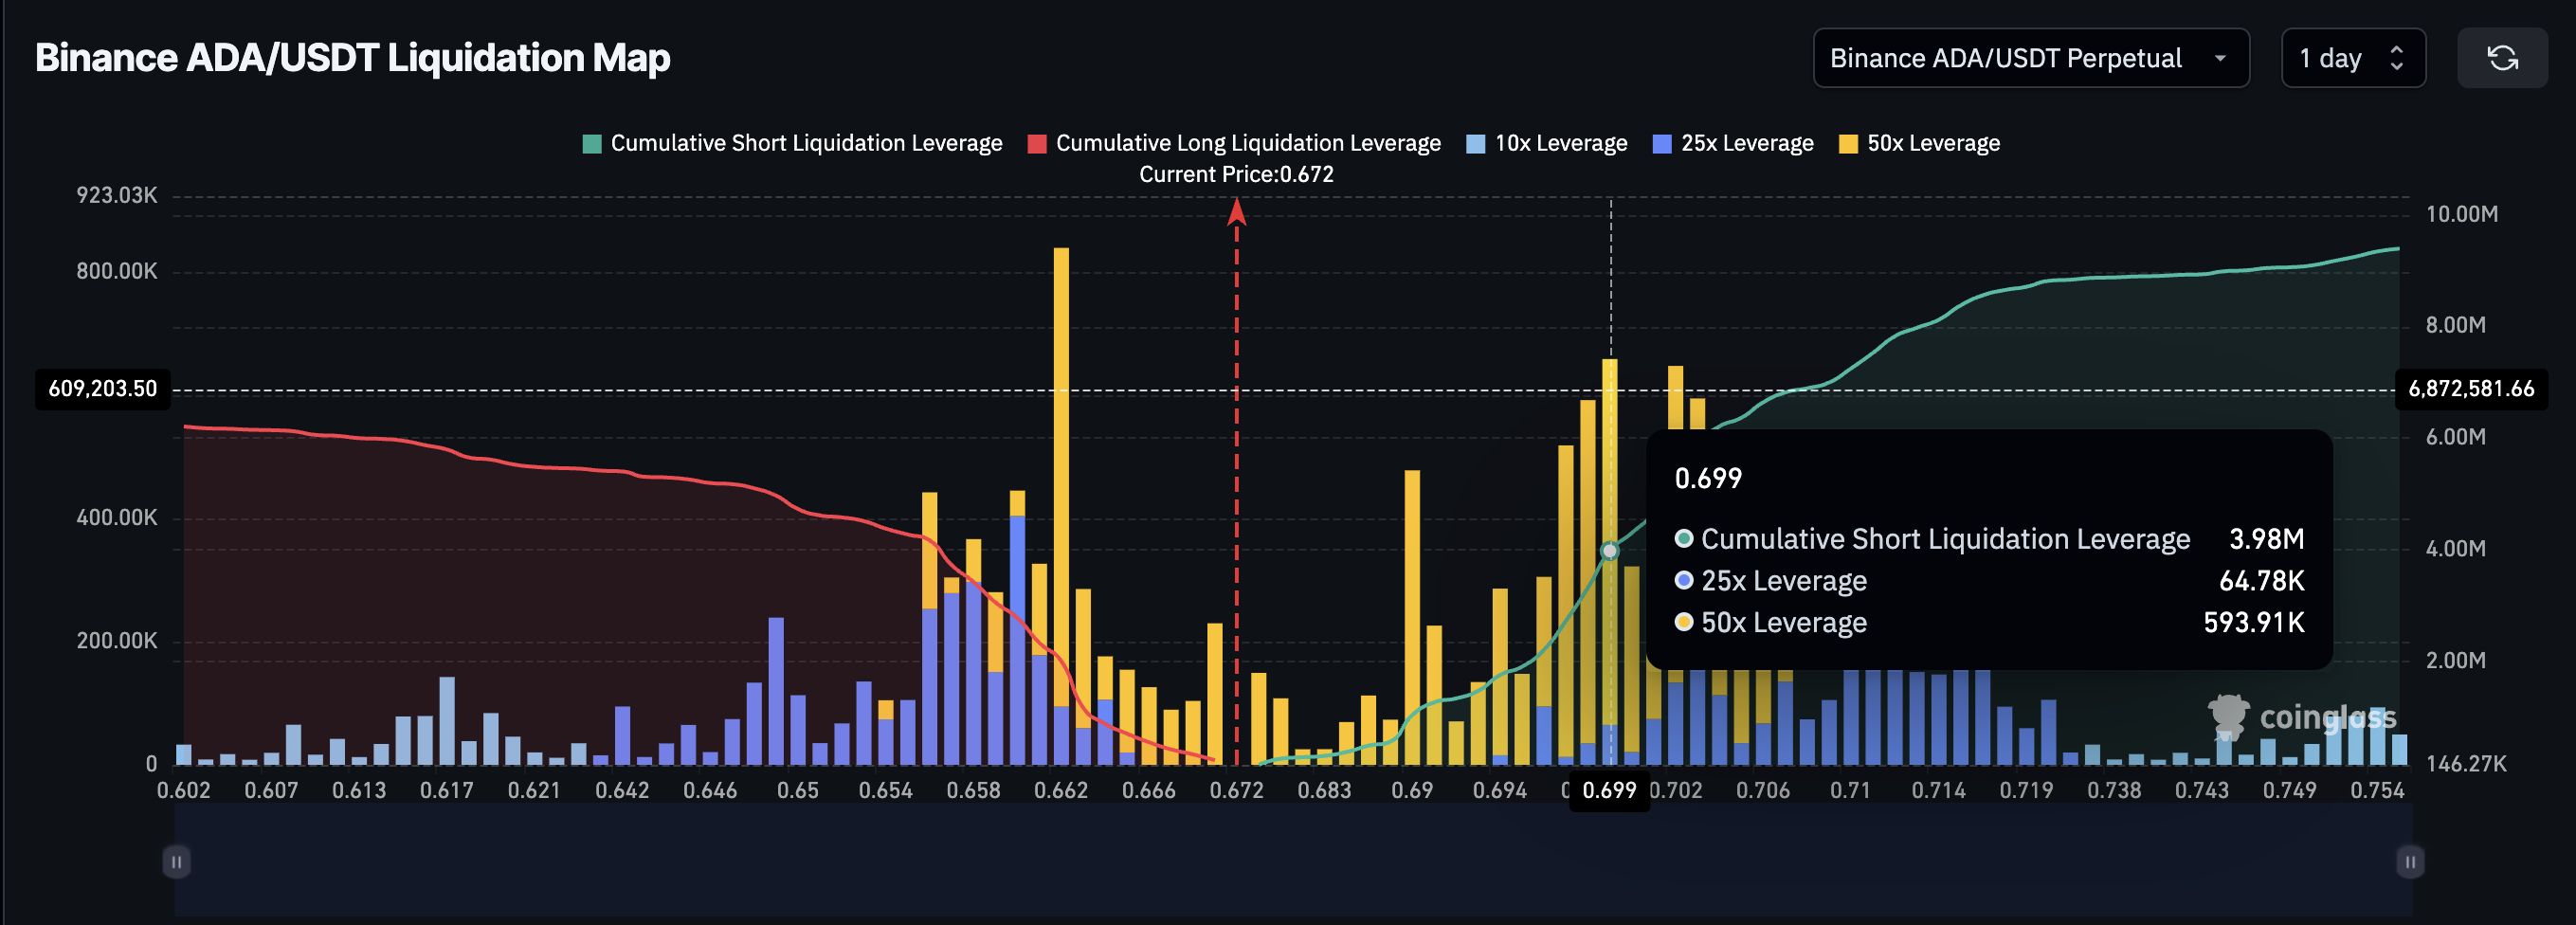Click the 609,203.50 left axis marker
The width and height of the screenshot is (2576, 925).
point(103,388)
